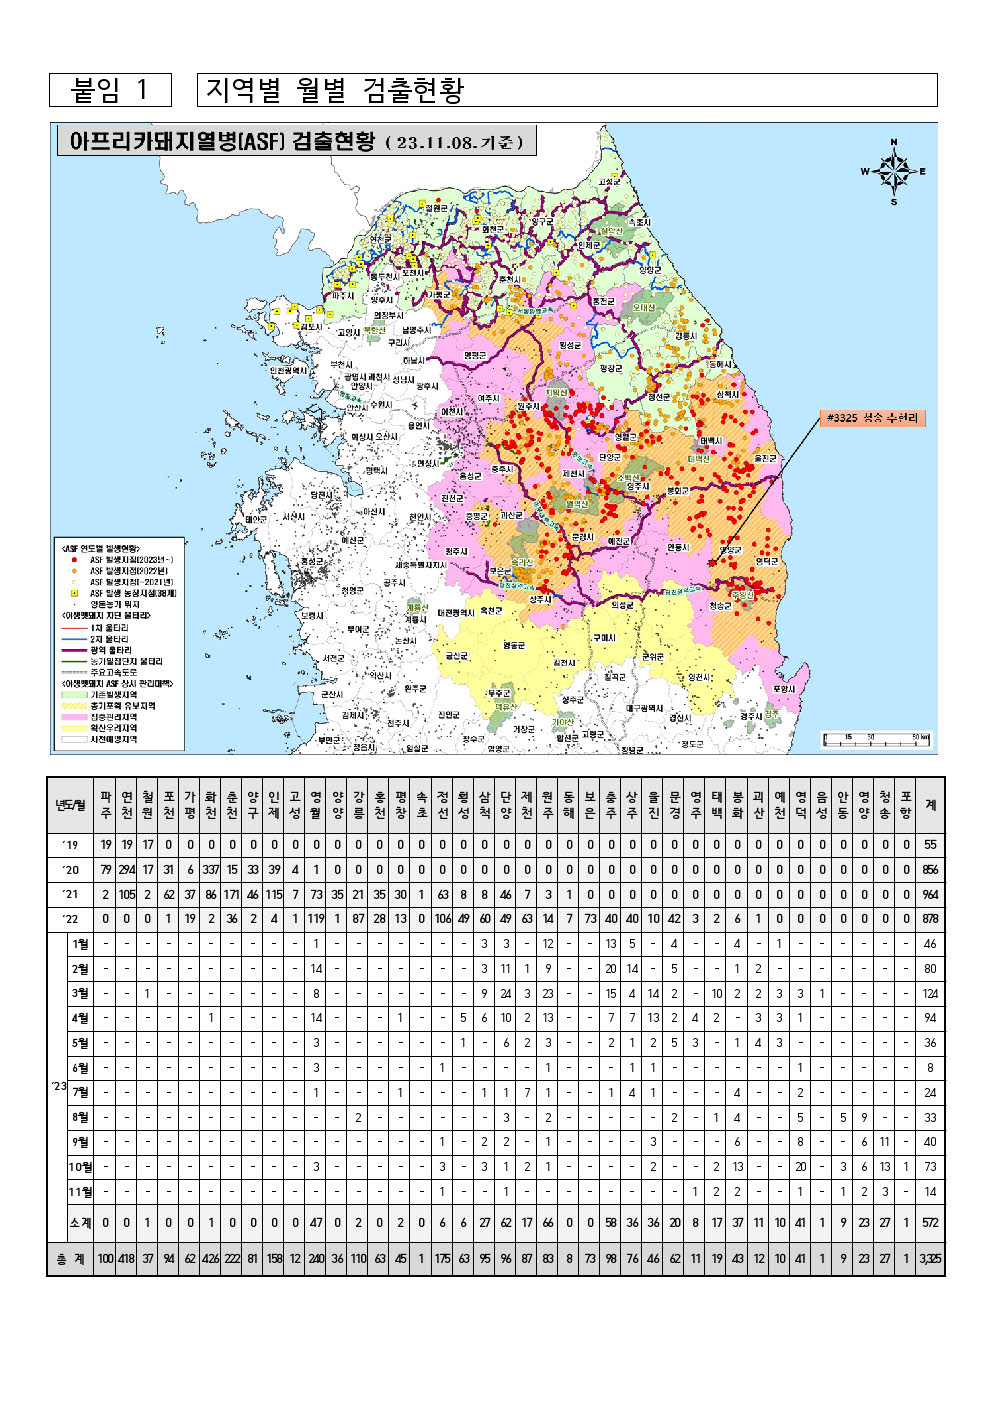Click the #3325 청송 수락리 callout label
Screen dimensions: 992x1403
pyautogui.click(x=872, y=418)
